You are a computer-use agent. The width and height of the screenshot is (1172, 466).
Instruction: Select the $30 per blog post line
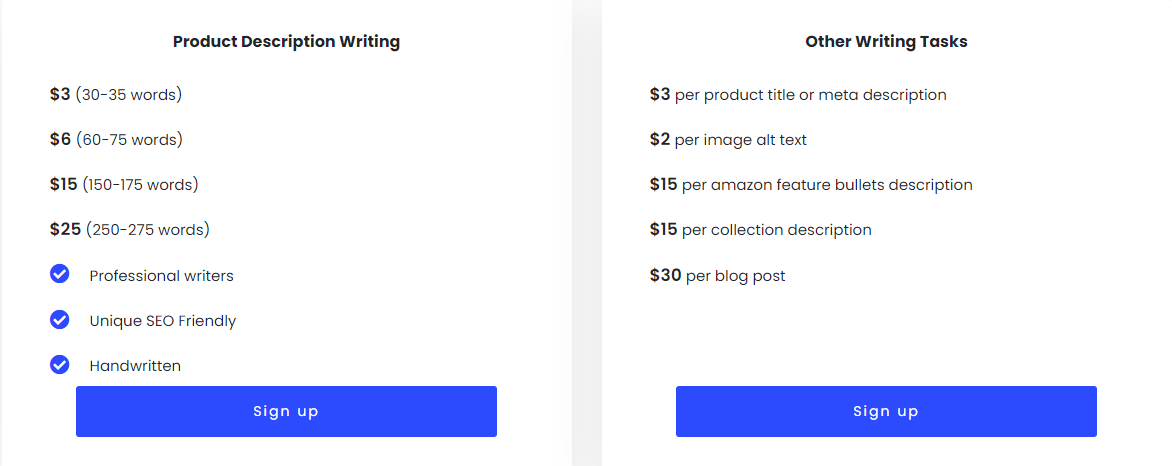(x=717, y=276)
